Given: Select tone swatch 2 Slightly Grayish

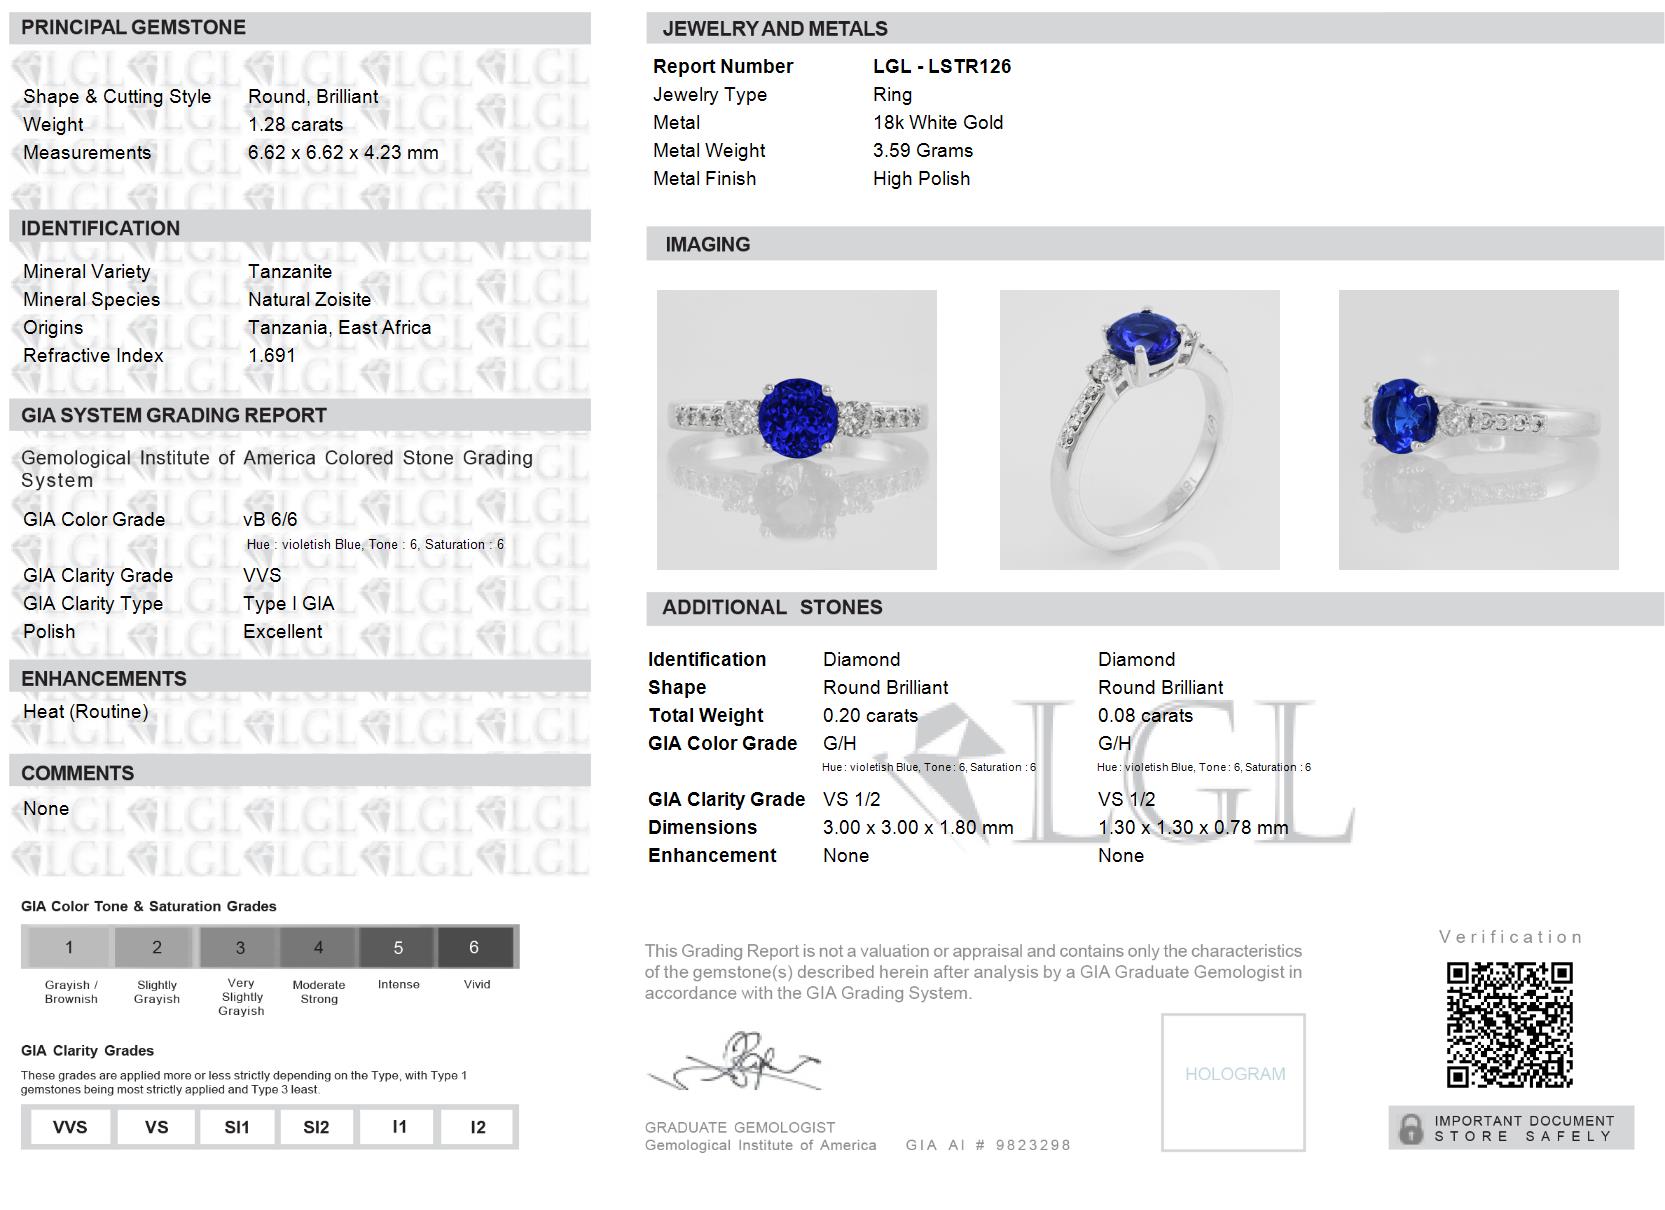Looking at the screenshot, I should 157,947.
